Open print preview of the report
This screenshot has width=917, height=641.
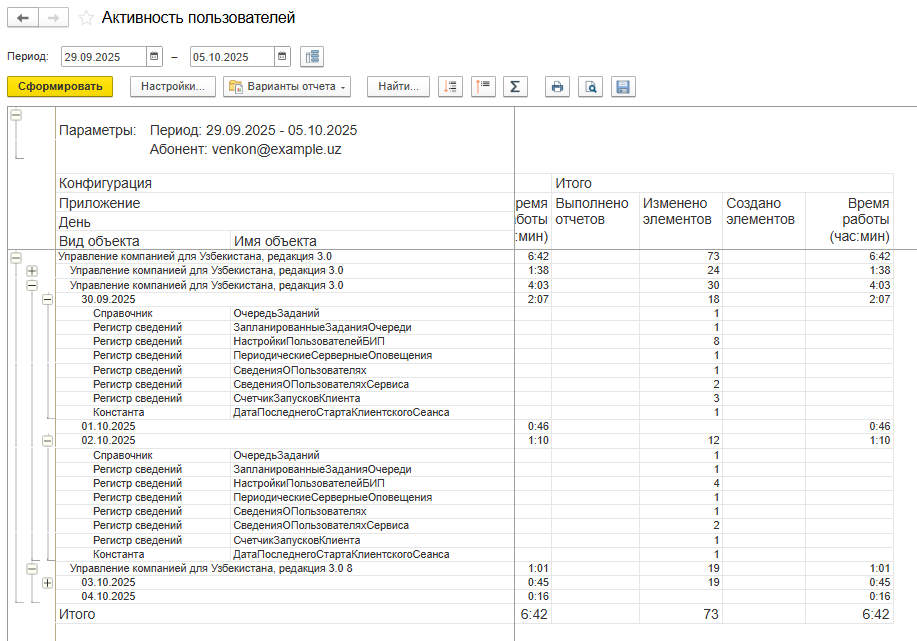pos(591,87)
